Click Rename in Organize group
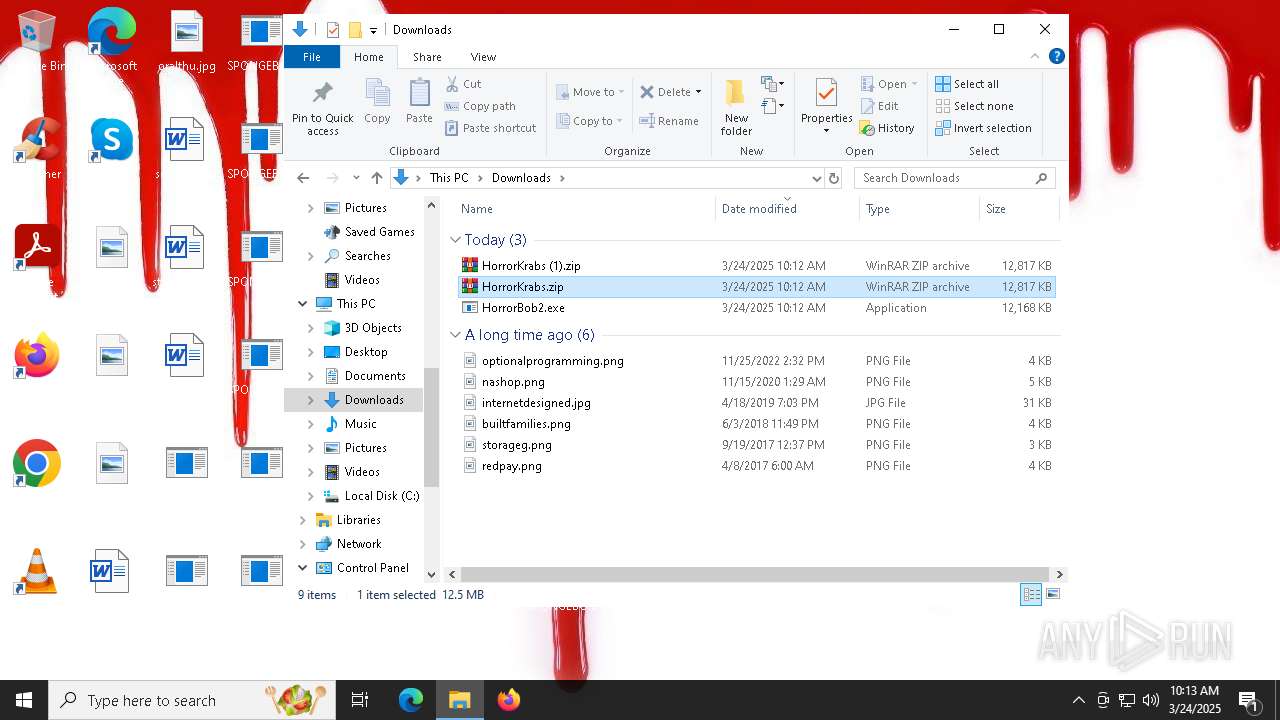The image size is (1280, 720). (x=669, y=121)
